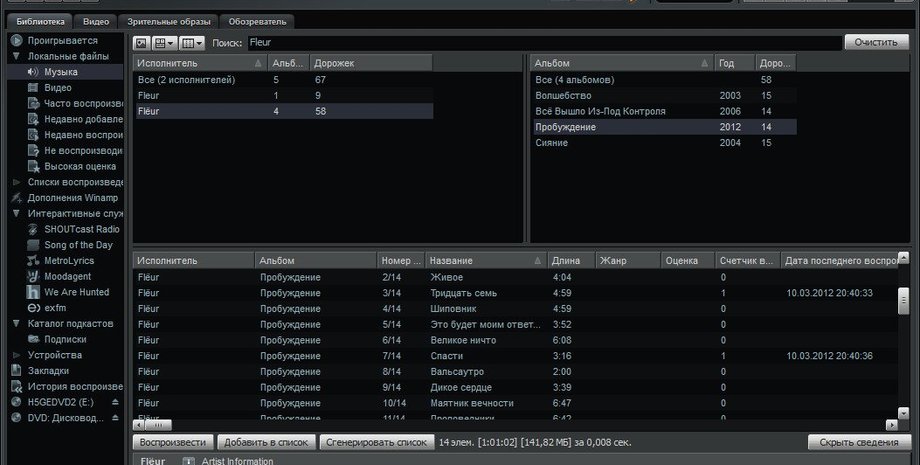
Task: Select the We Are Hunted icon
Action: (34, 292)
